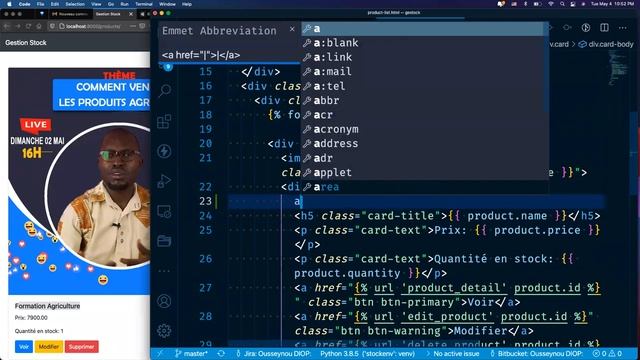Open the Manage gear in activity bar

click(x=164, y=331)
